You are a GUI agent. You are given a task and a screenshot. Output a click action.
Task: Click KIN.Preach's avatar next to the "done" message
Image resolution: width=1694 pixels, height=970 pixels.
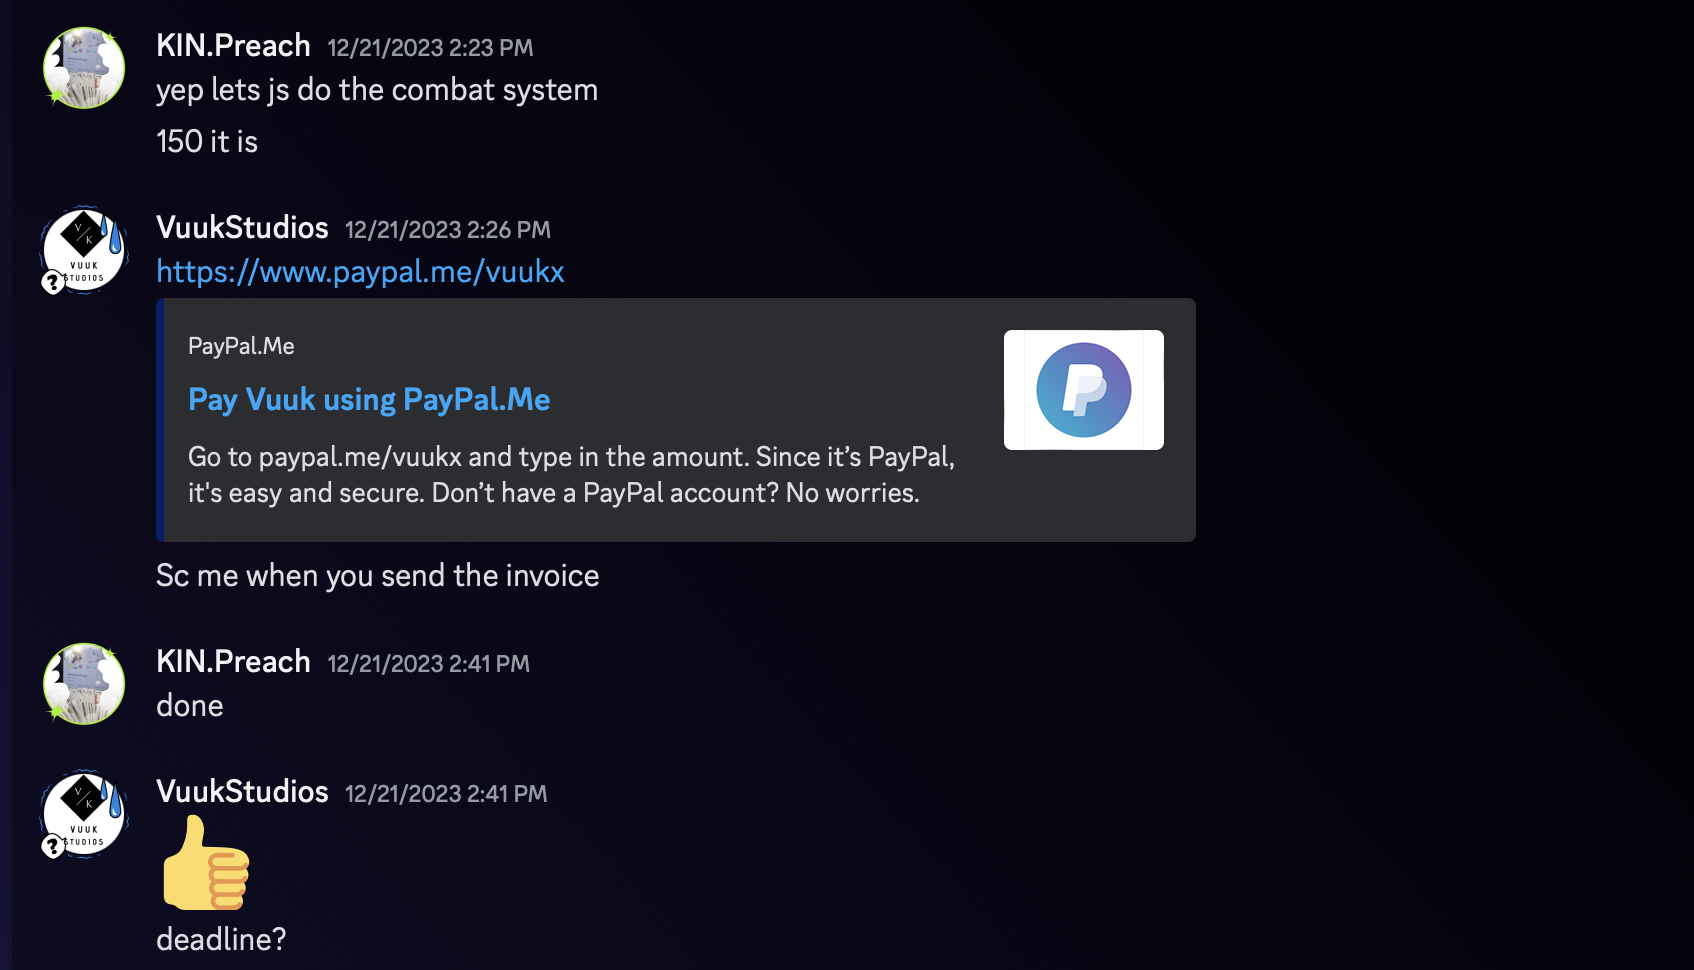(84, 684)
